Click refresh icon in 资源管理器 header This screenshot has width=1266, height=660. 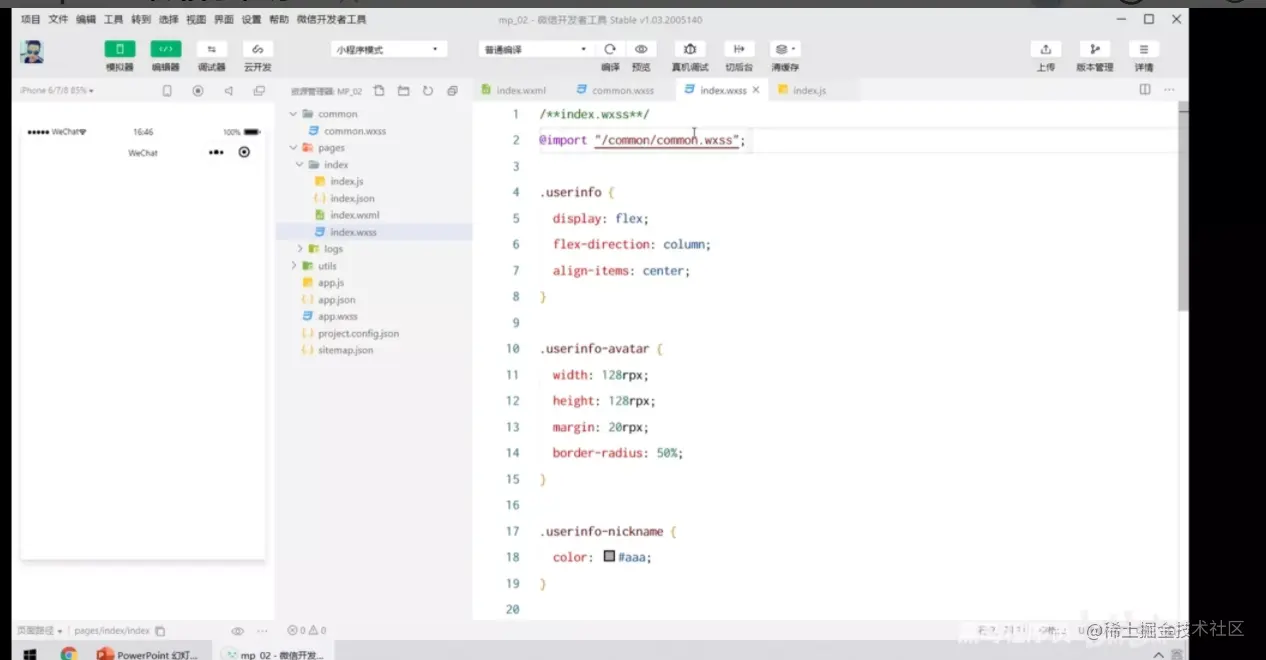tap(428, 91)
